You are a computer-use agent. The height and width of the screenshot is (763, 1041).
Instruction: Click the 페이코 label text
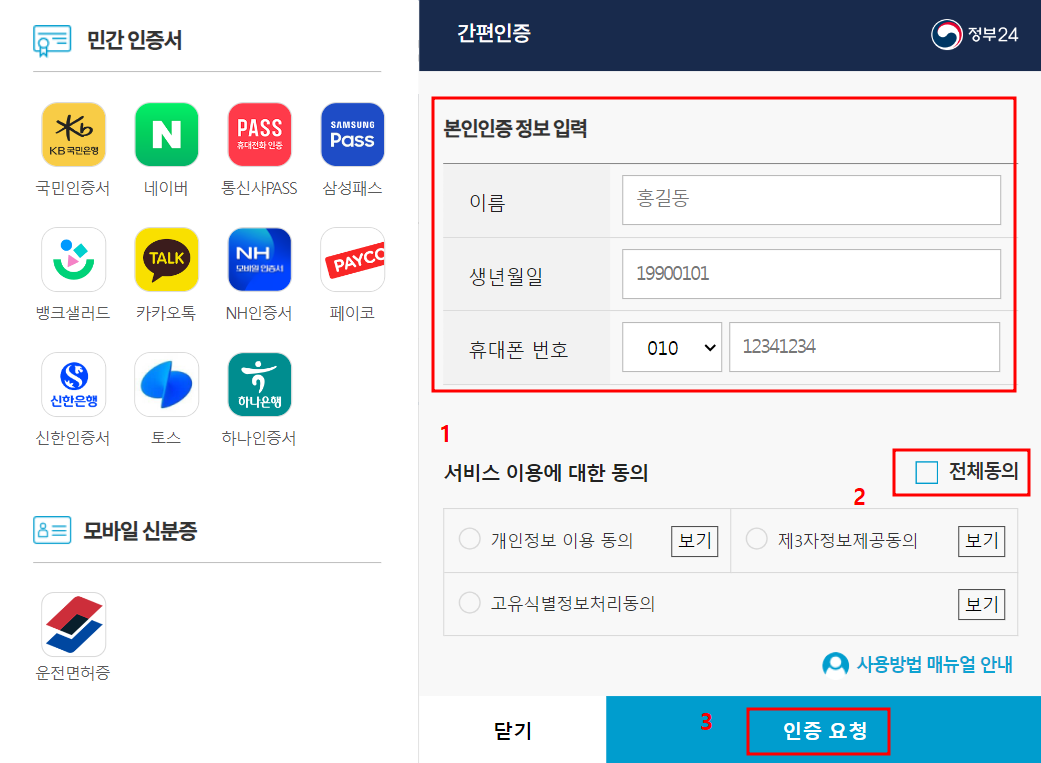[352, 313]
